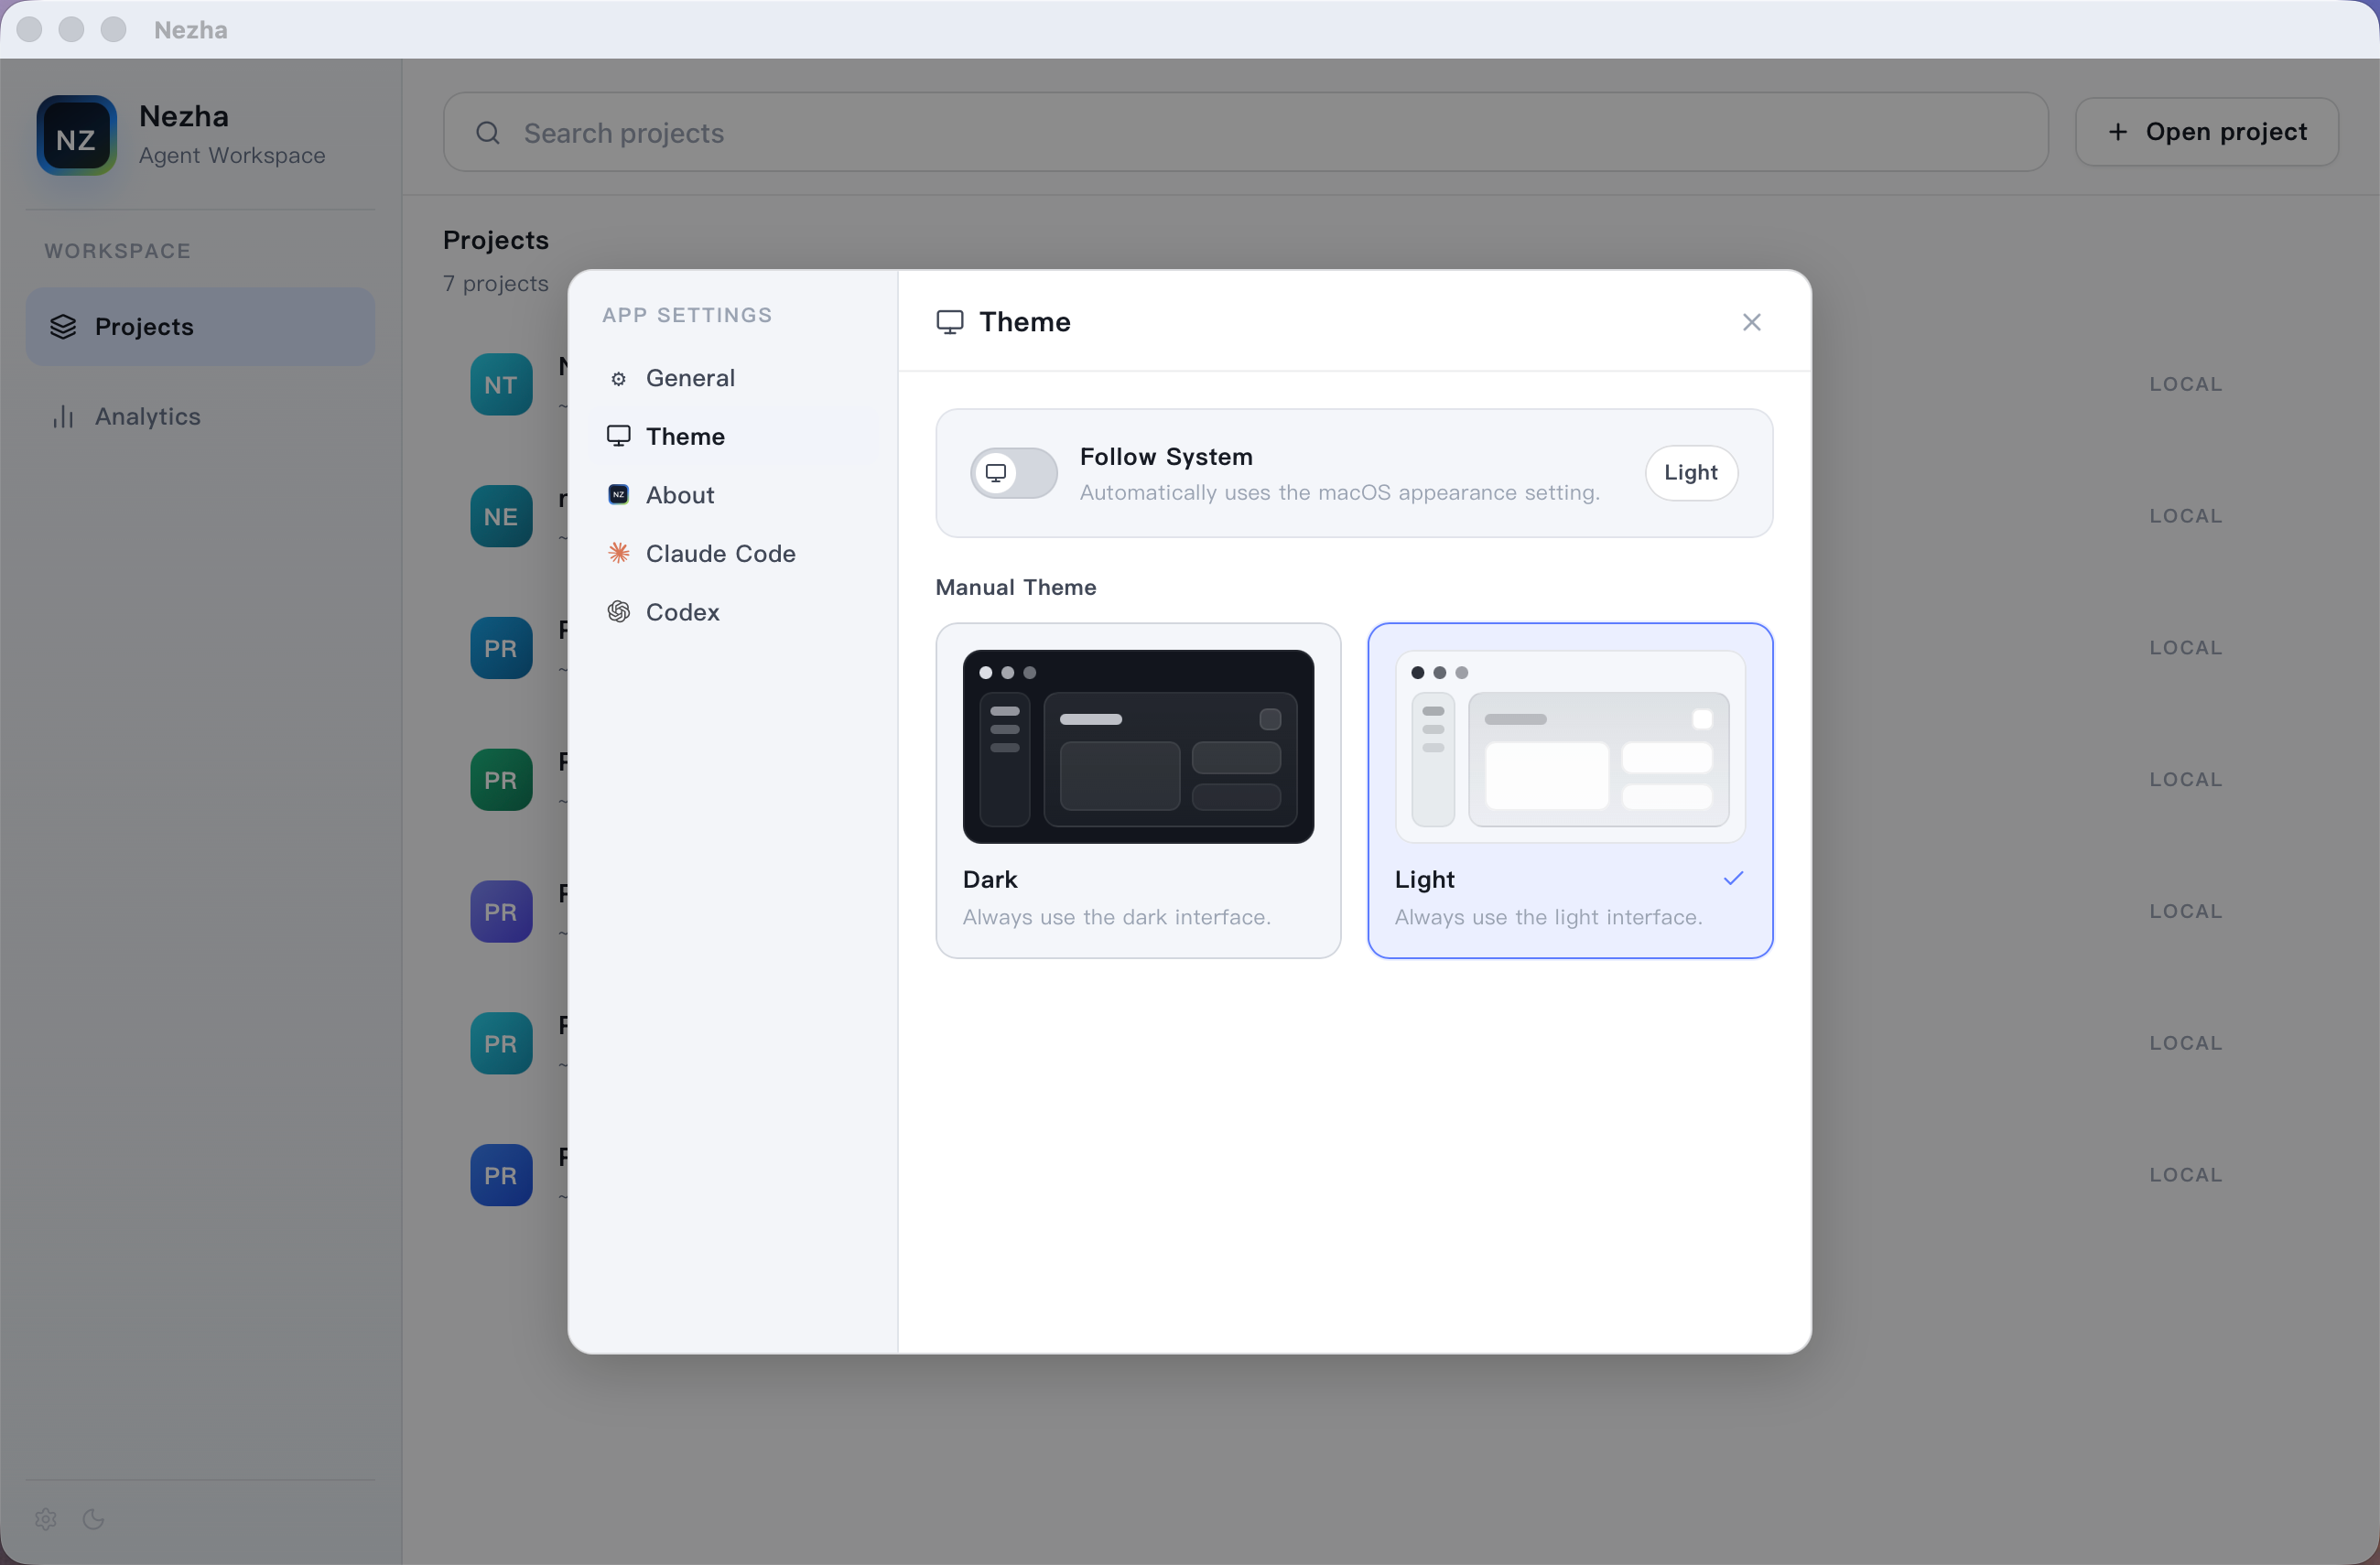The height and width of the screenshot is (1565, 2380).
Task: Select the Claude Code settings icon
Action: coord(619,553)
